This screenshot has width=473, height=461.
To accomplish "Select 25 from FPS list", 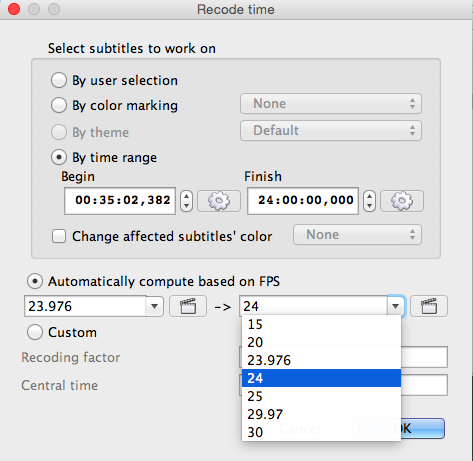I will coord(321,396).
